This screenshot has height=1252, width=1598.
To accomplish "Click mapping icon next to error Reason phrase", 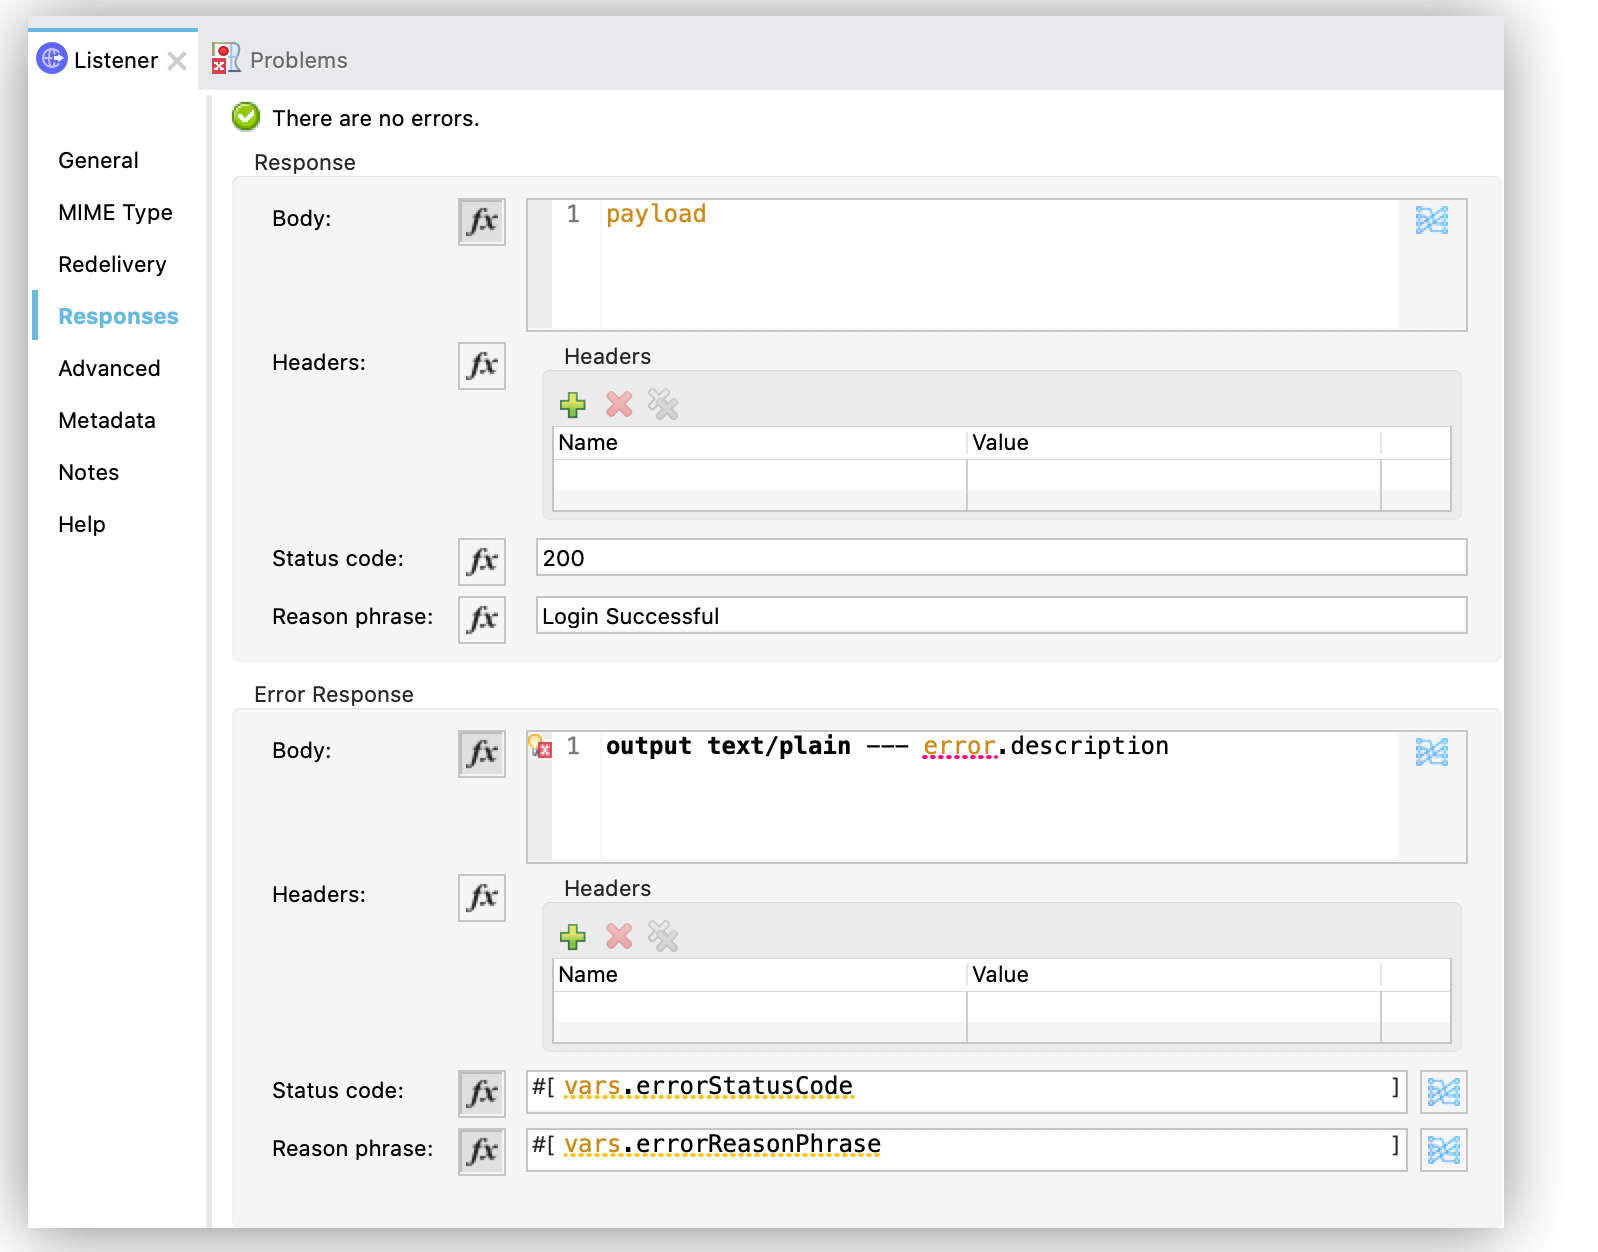I will (x=1443, y=1151).
